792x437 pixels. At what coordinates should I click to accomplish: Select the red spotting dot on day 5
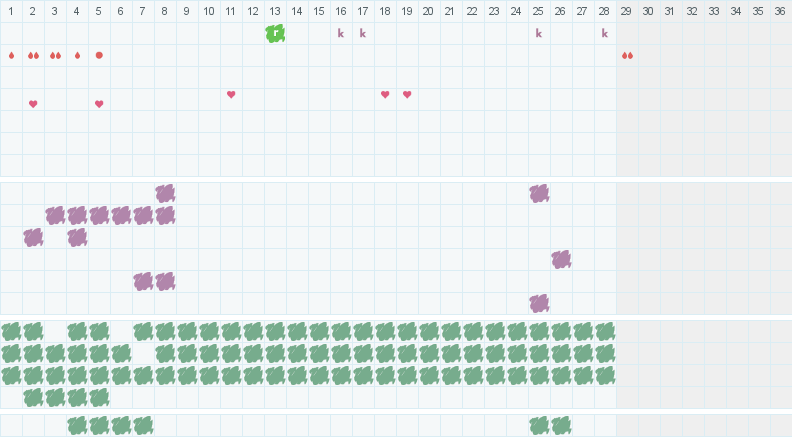pos(99,56)
